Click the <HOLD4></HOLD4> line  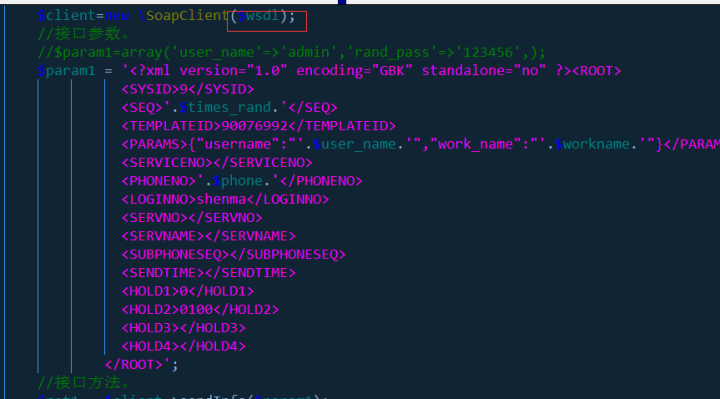point(183,346)
